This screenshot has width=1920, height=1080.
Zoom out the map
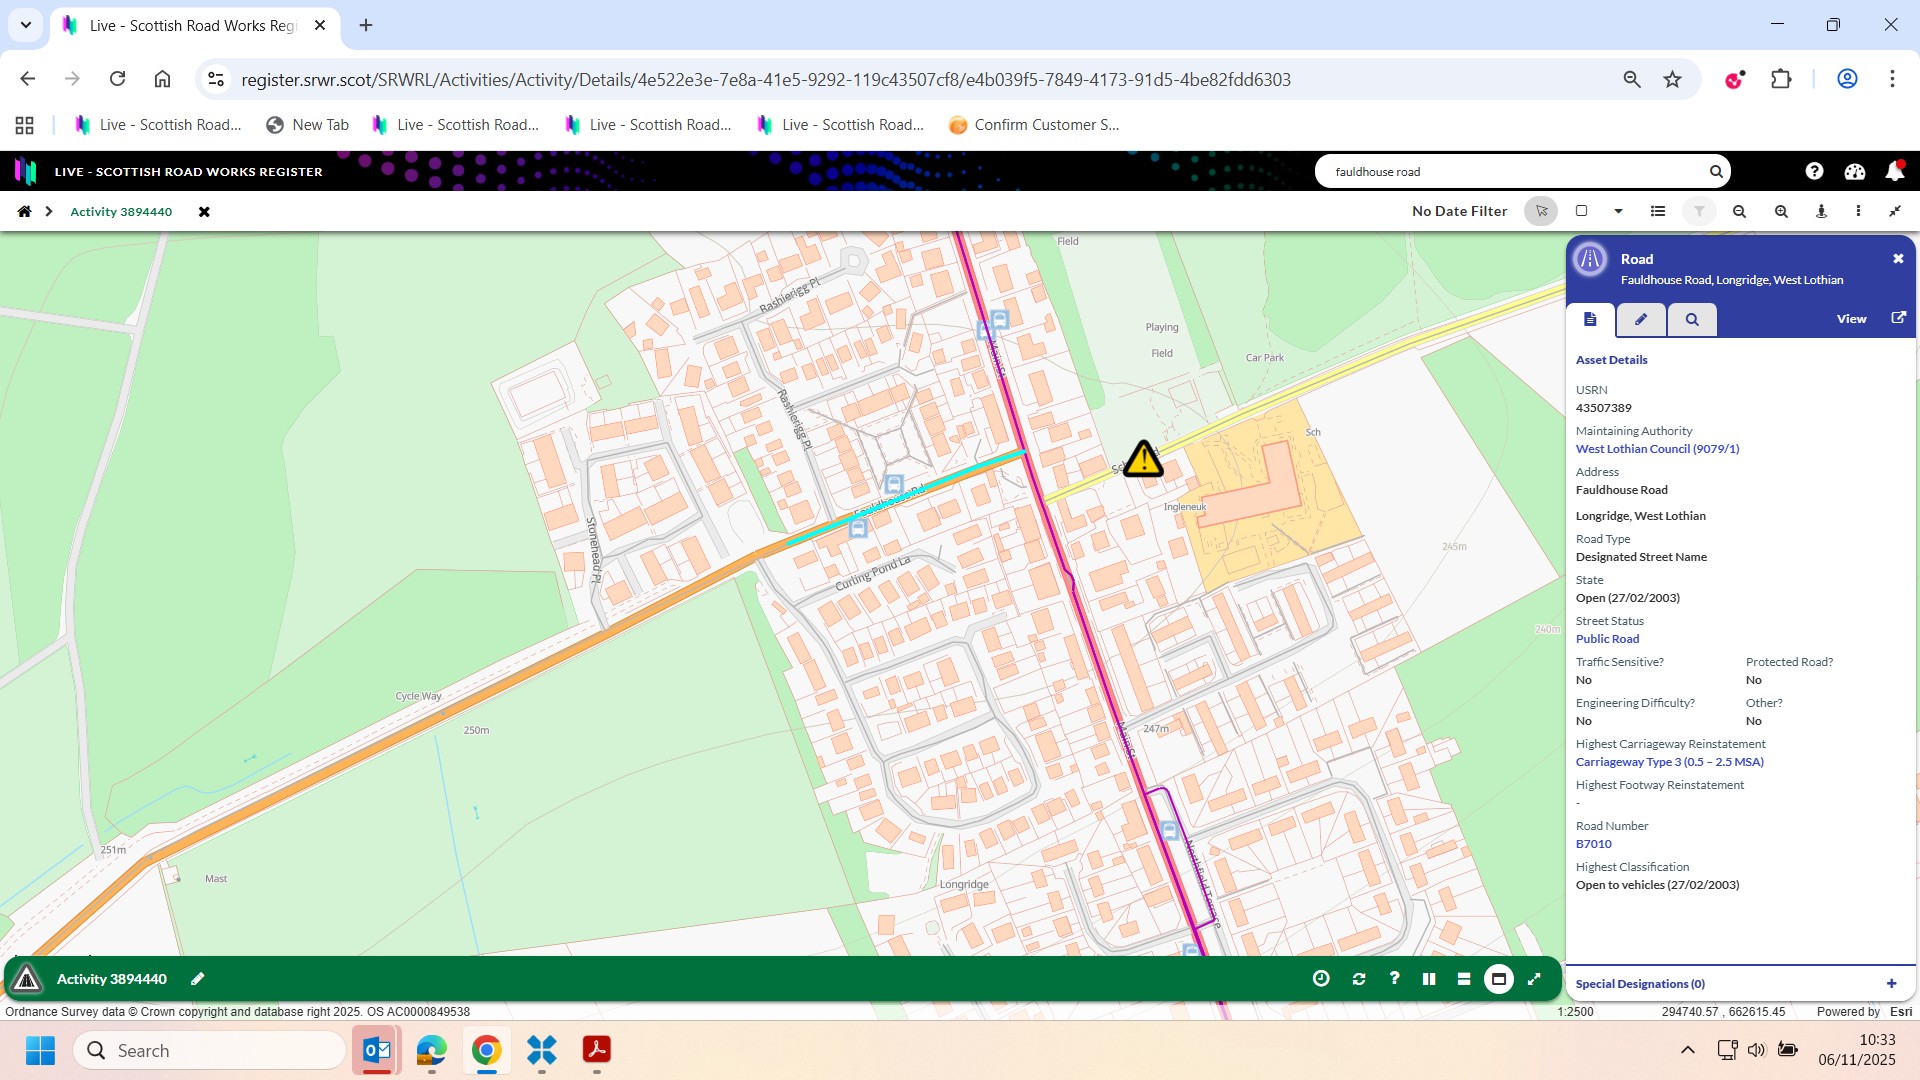[1740, 211]
